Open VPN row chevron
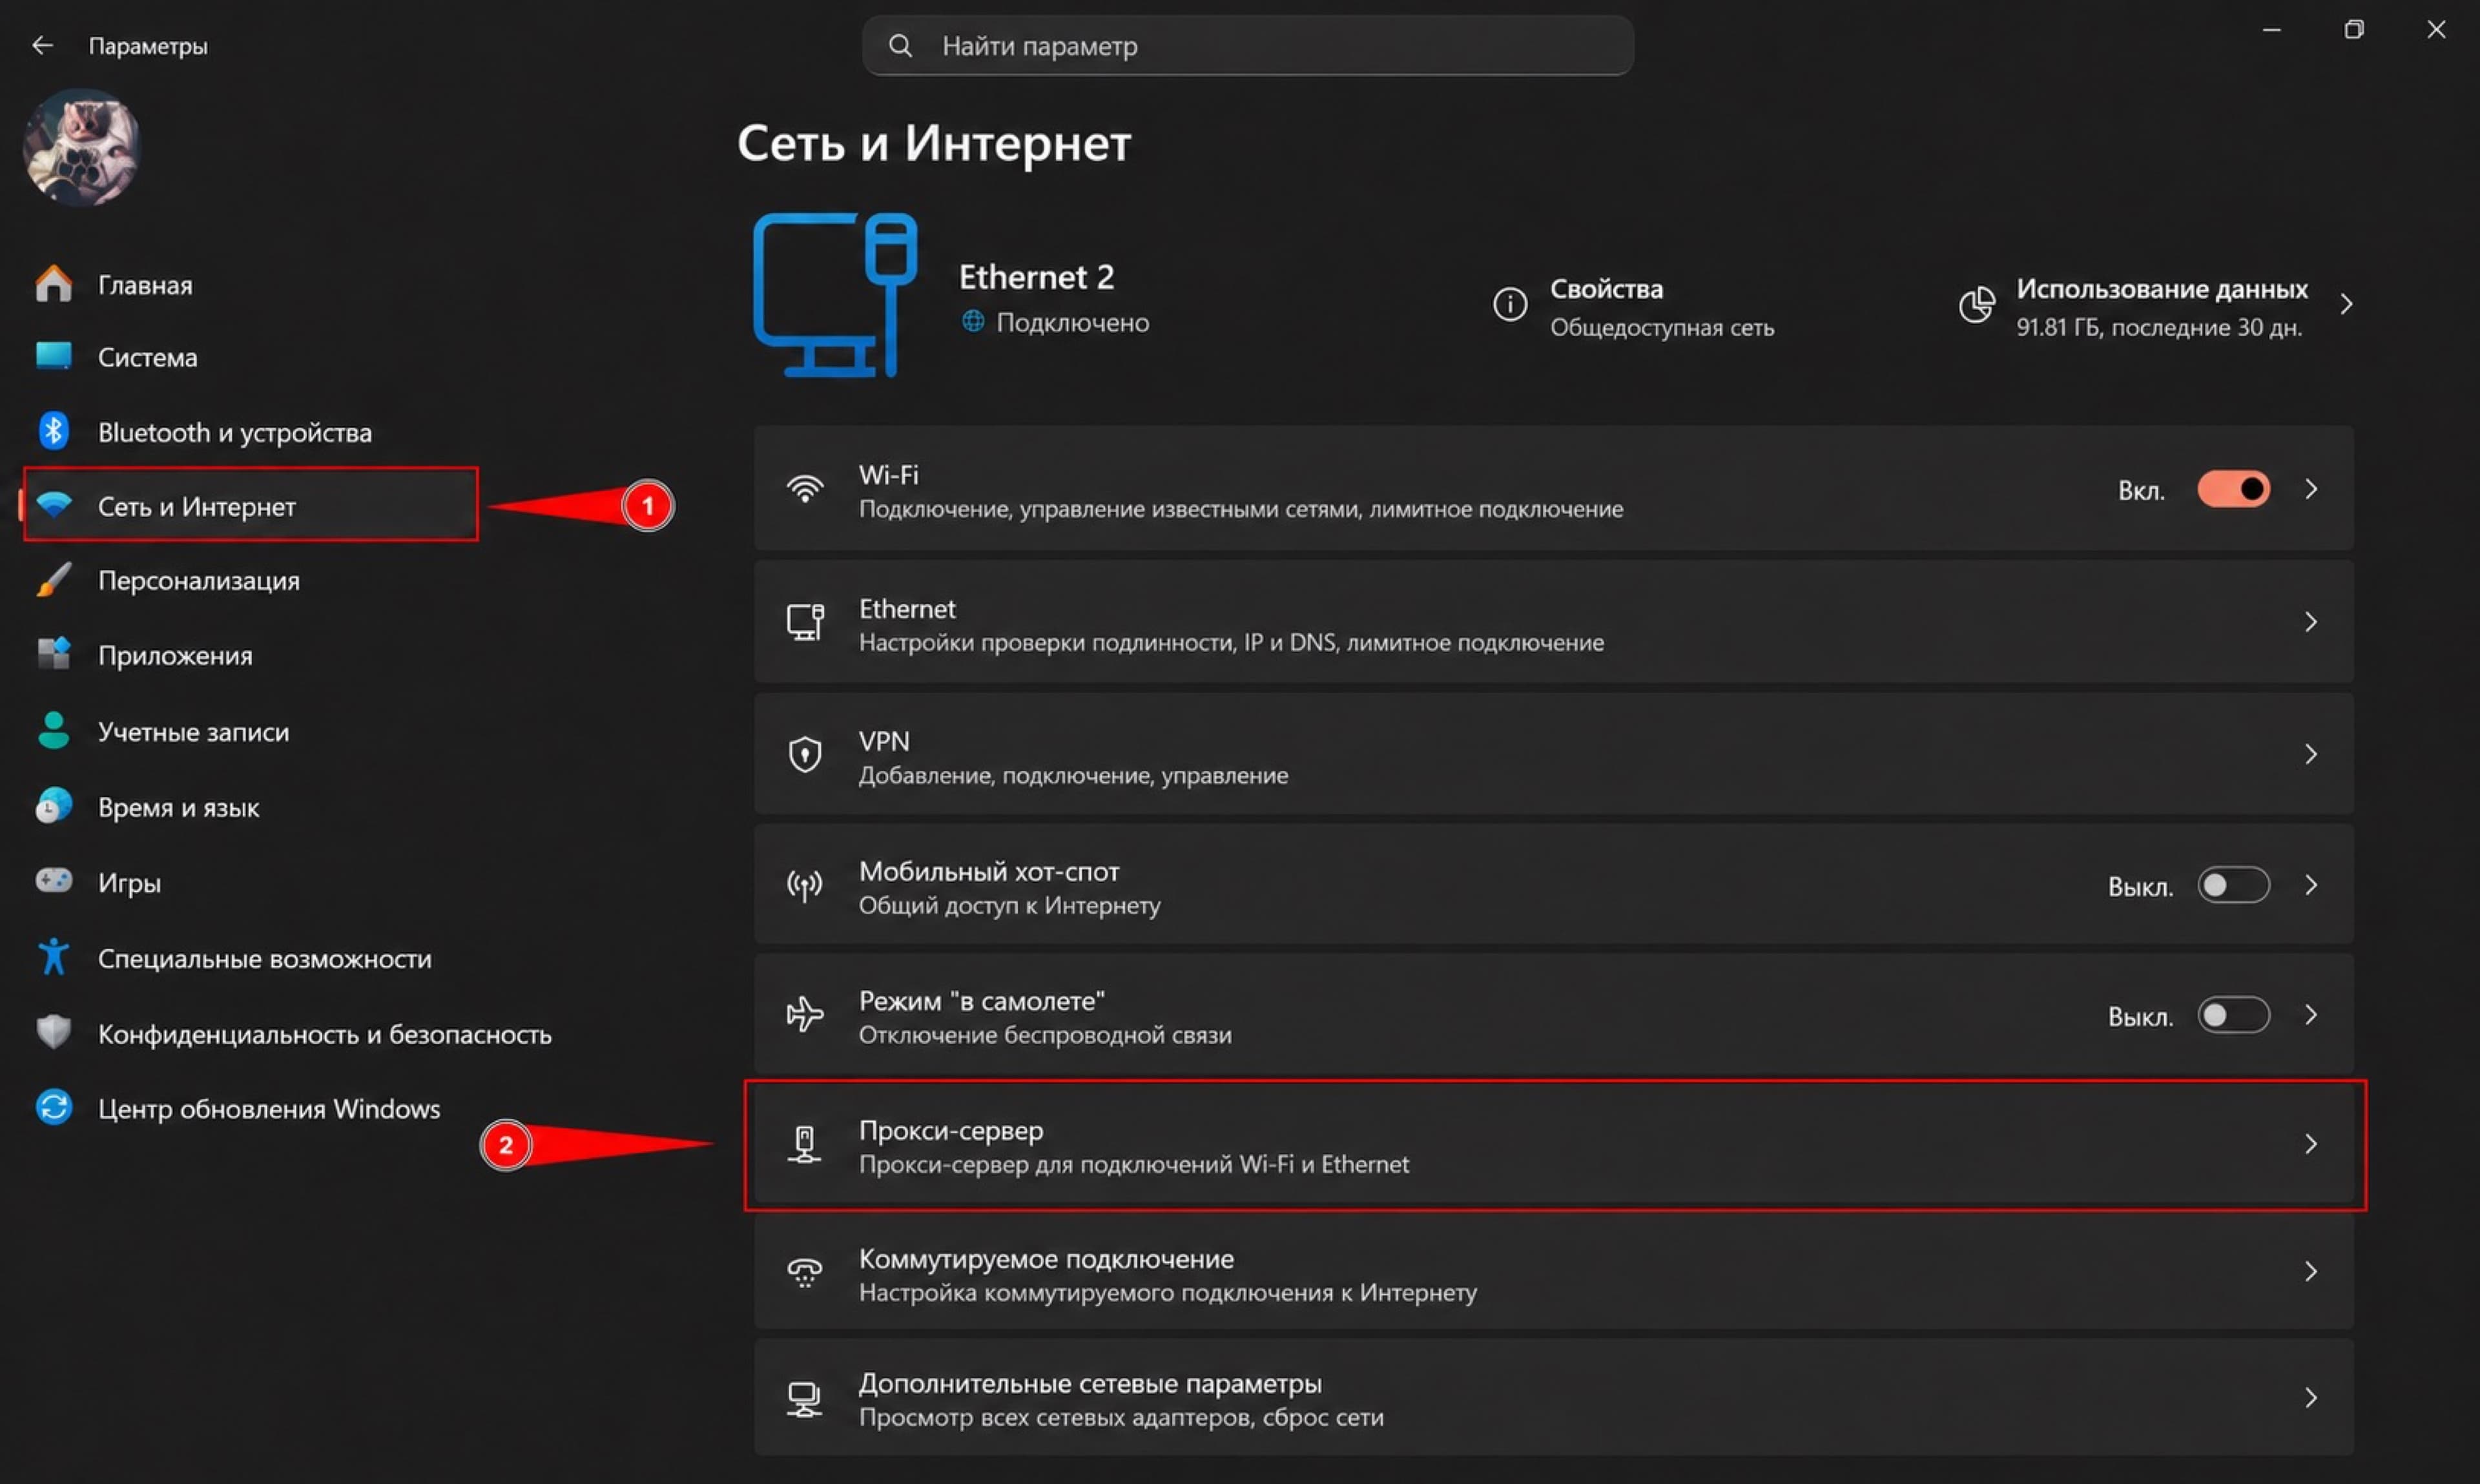This screenshot has width=2480, height=1484. pyautogui.click(x=2311, y=754)
